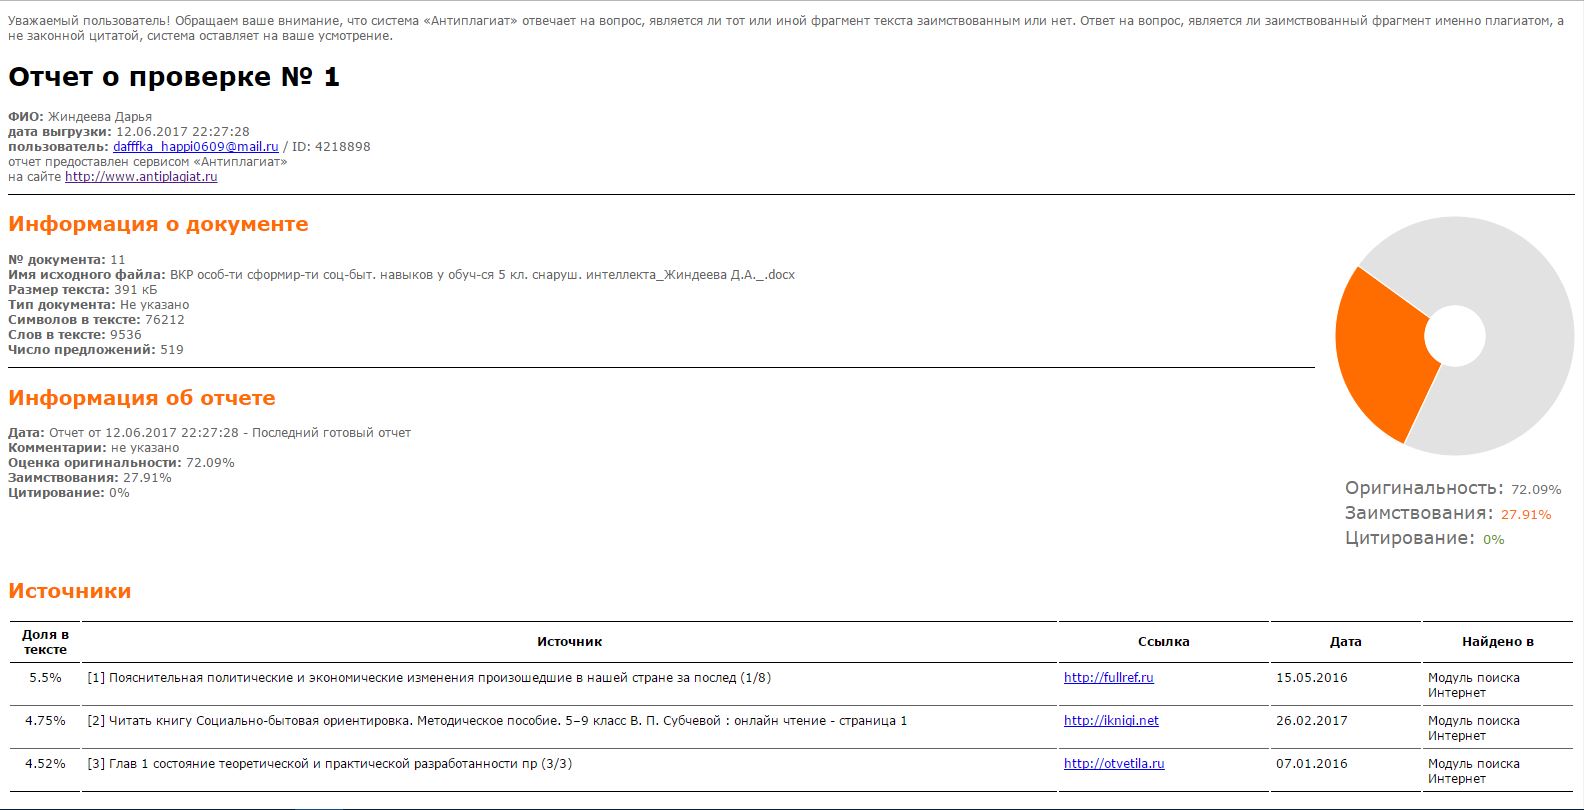
Task: Click the orange borrowed-text pie chart segment
Action: tap(1380, 350)
